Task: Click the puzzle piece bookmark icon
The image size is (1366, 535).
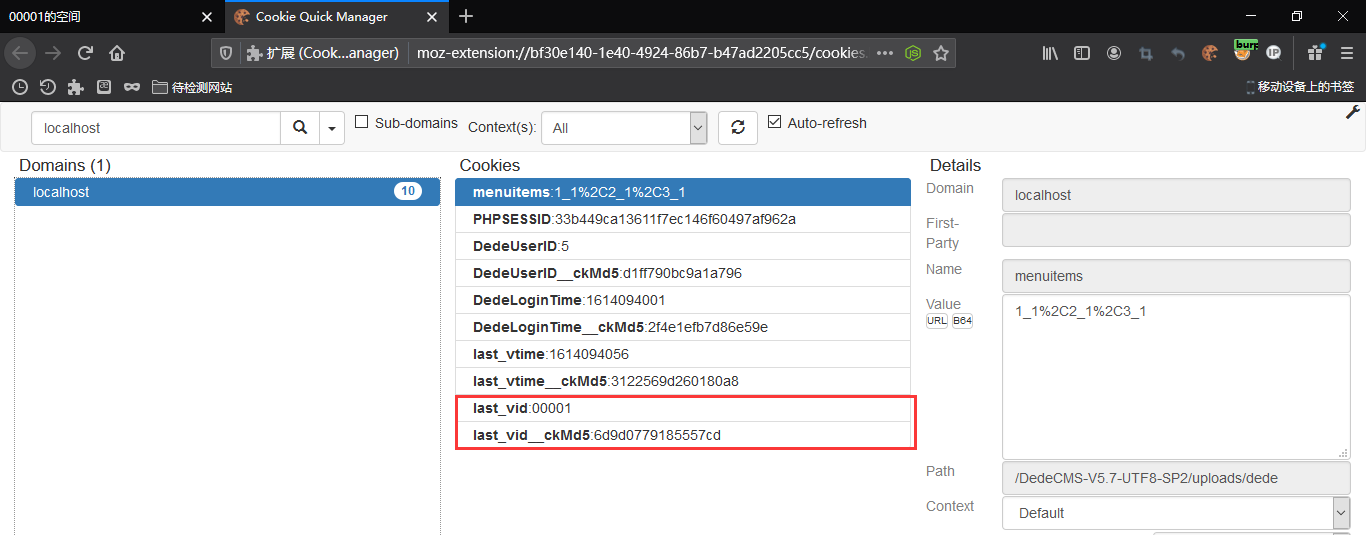Action: click(x=75, y=87)
